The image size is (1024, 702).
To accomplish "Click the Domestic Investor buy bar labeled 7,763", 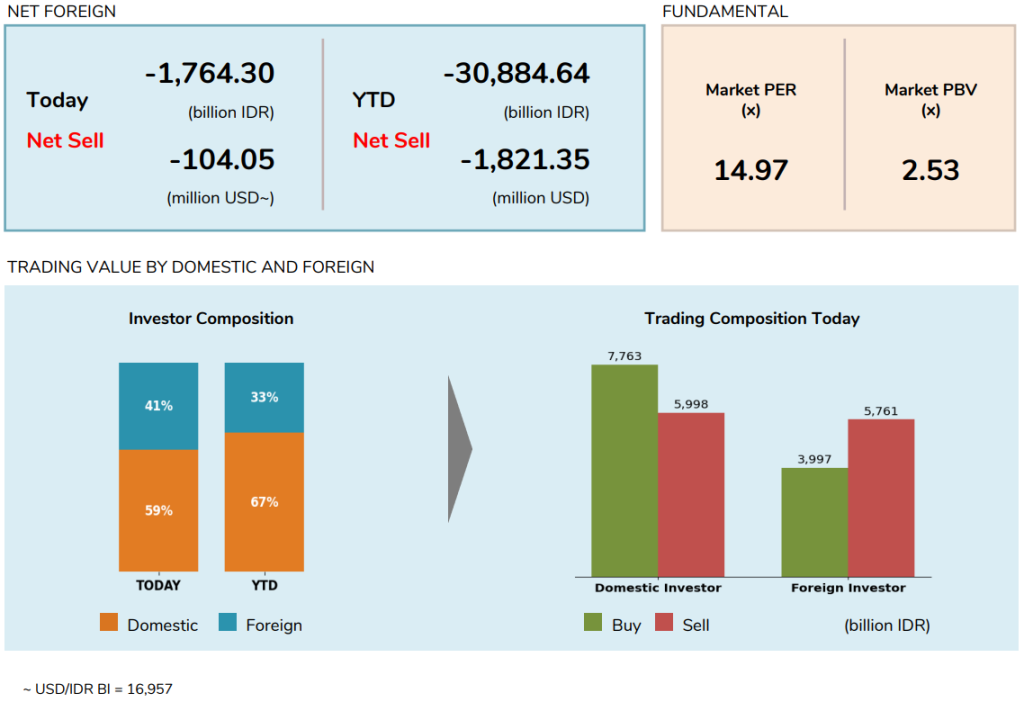I will [x=624, y=470].
